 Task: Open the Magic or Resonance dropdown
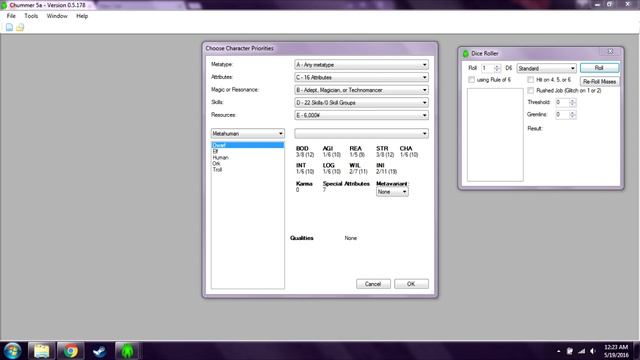point(361,90)
